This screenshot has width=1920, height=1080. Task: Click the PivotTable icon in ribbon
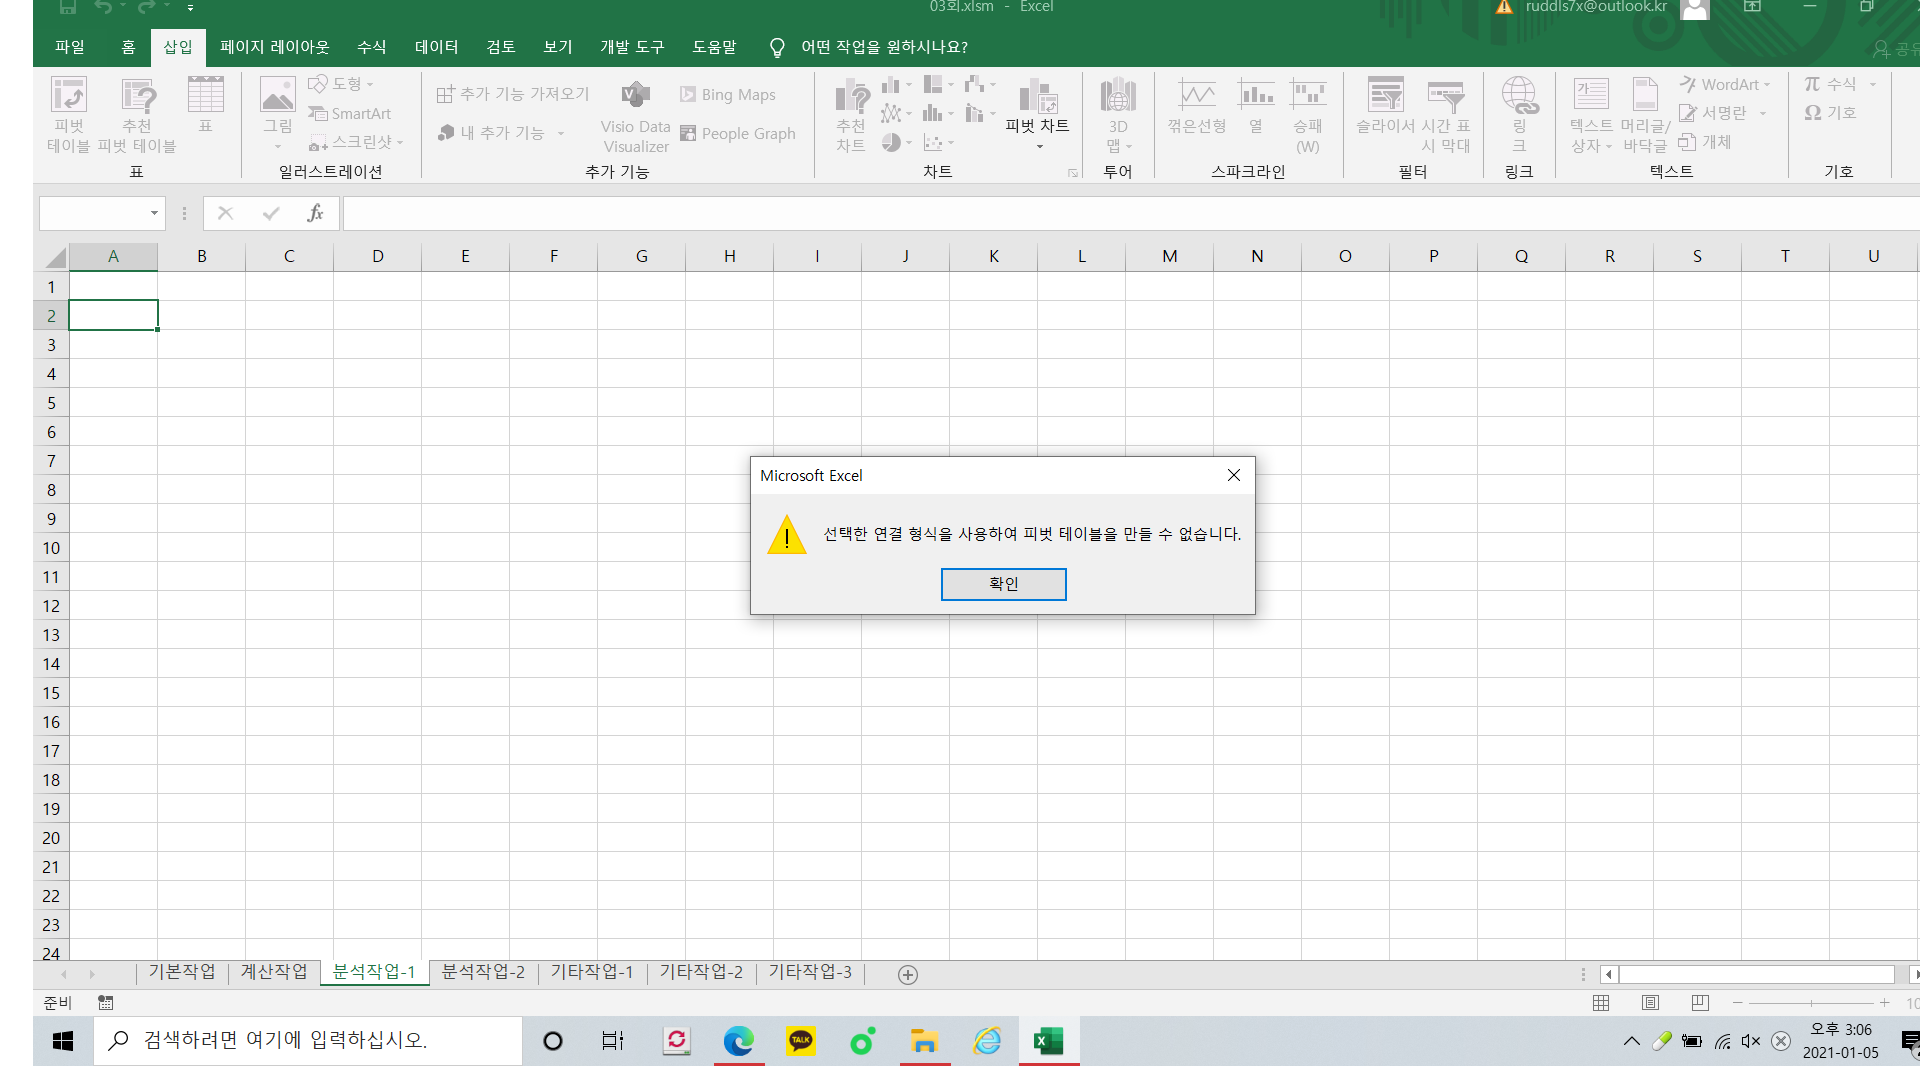tap(69, 96)
